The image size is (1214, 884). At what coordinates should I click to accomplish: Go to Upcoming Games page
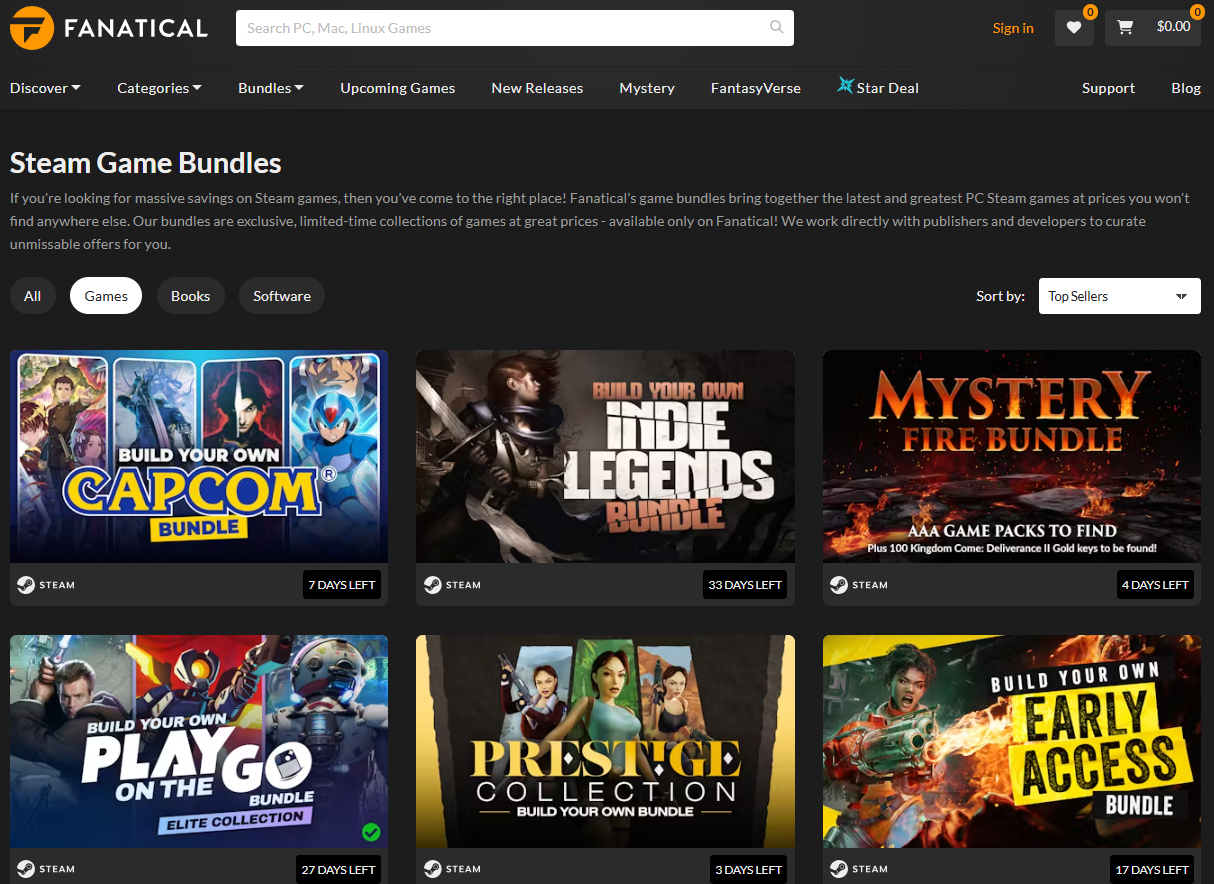pos(397,88)
